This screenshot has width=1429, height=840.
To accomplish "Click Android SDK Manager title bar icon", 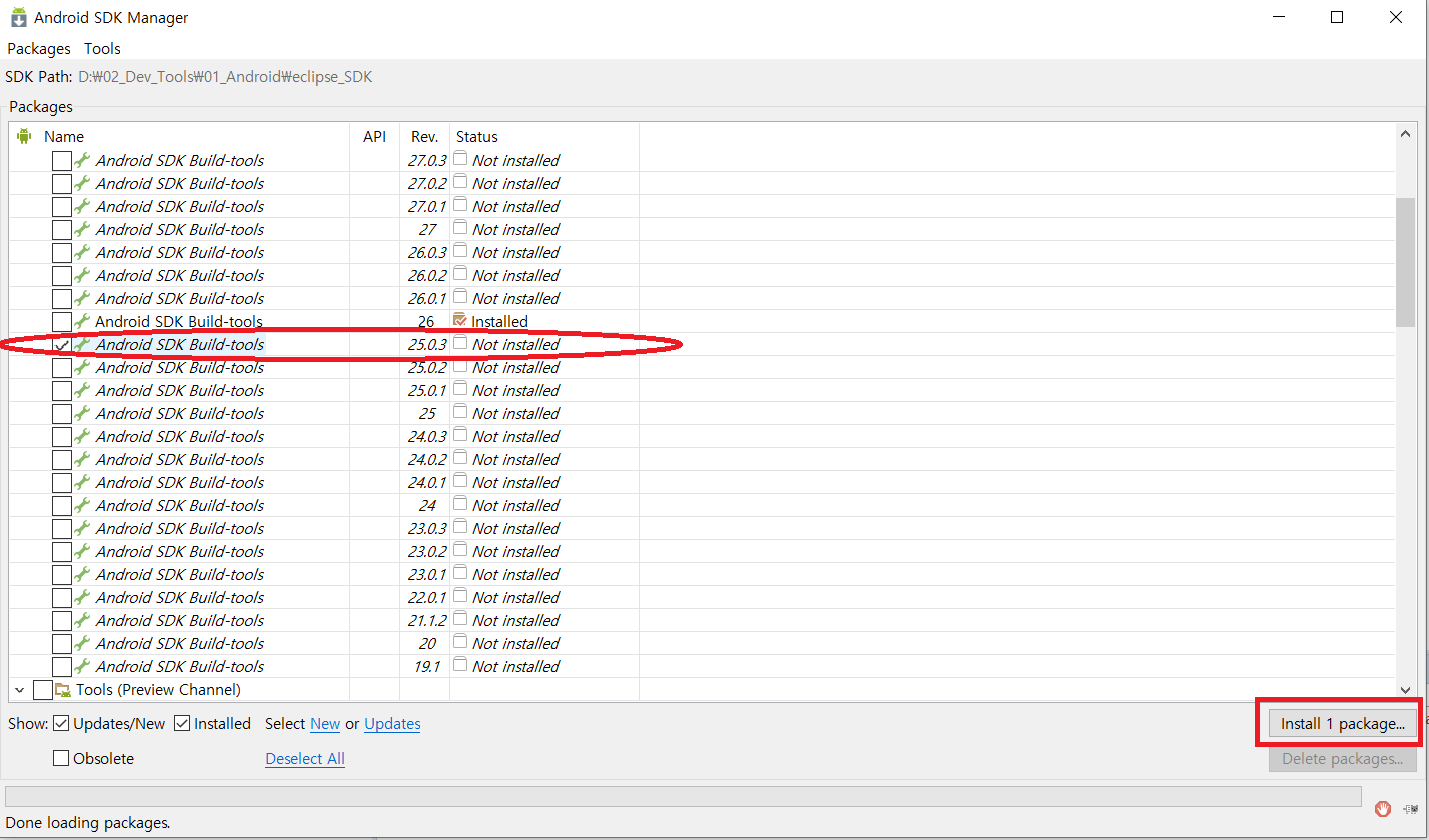I will (x=18, y=17).
